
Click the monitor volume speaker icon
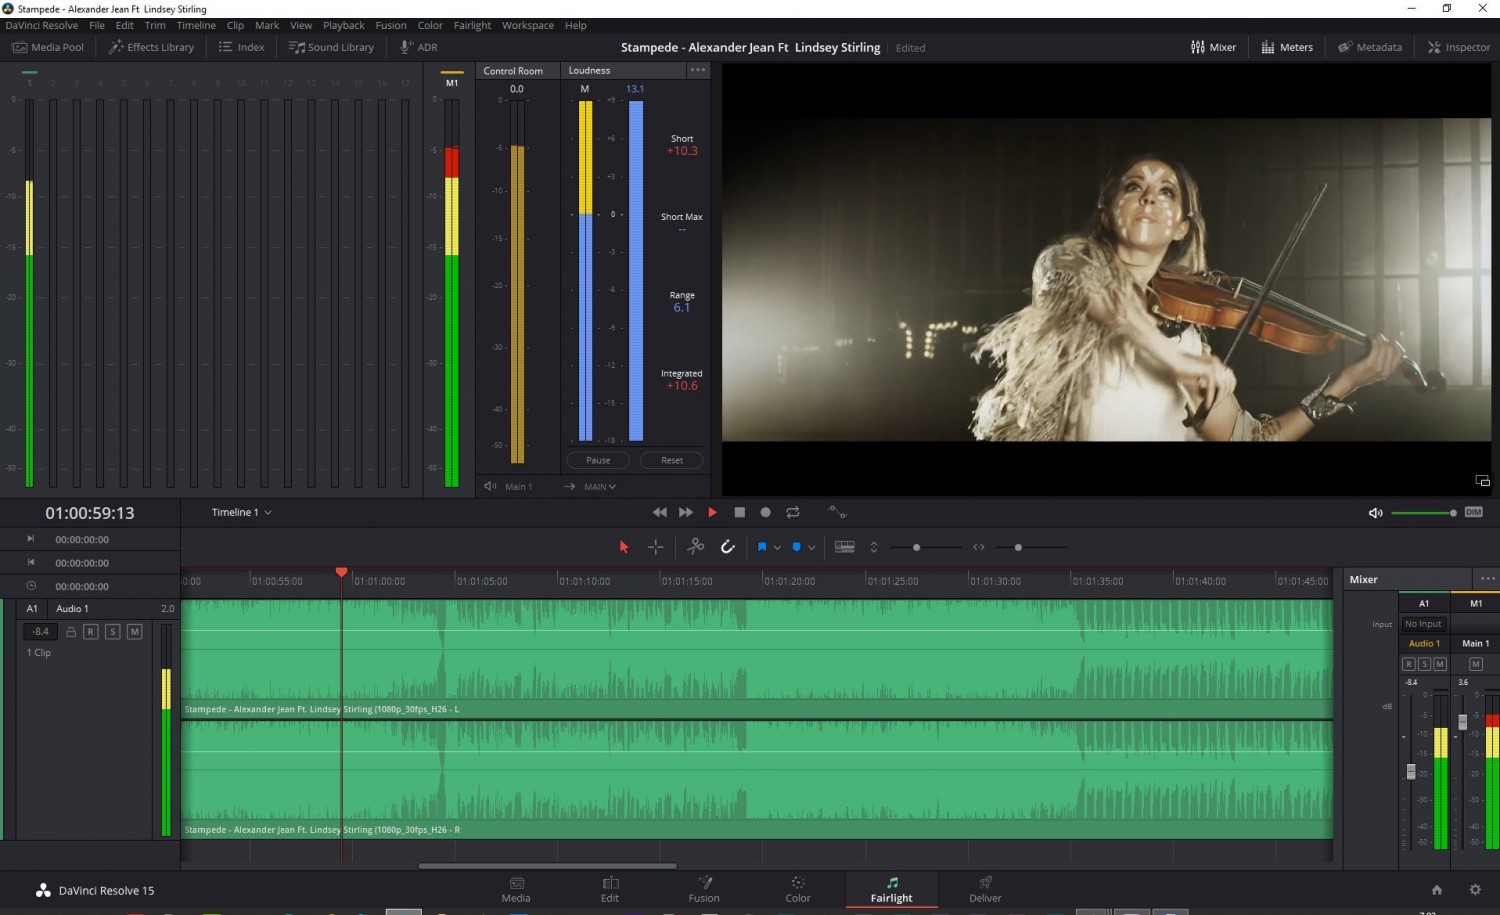[1376, 513]
